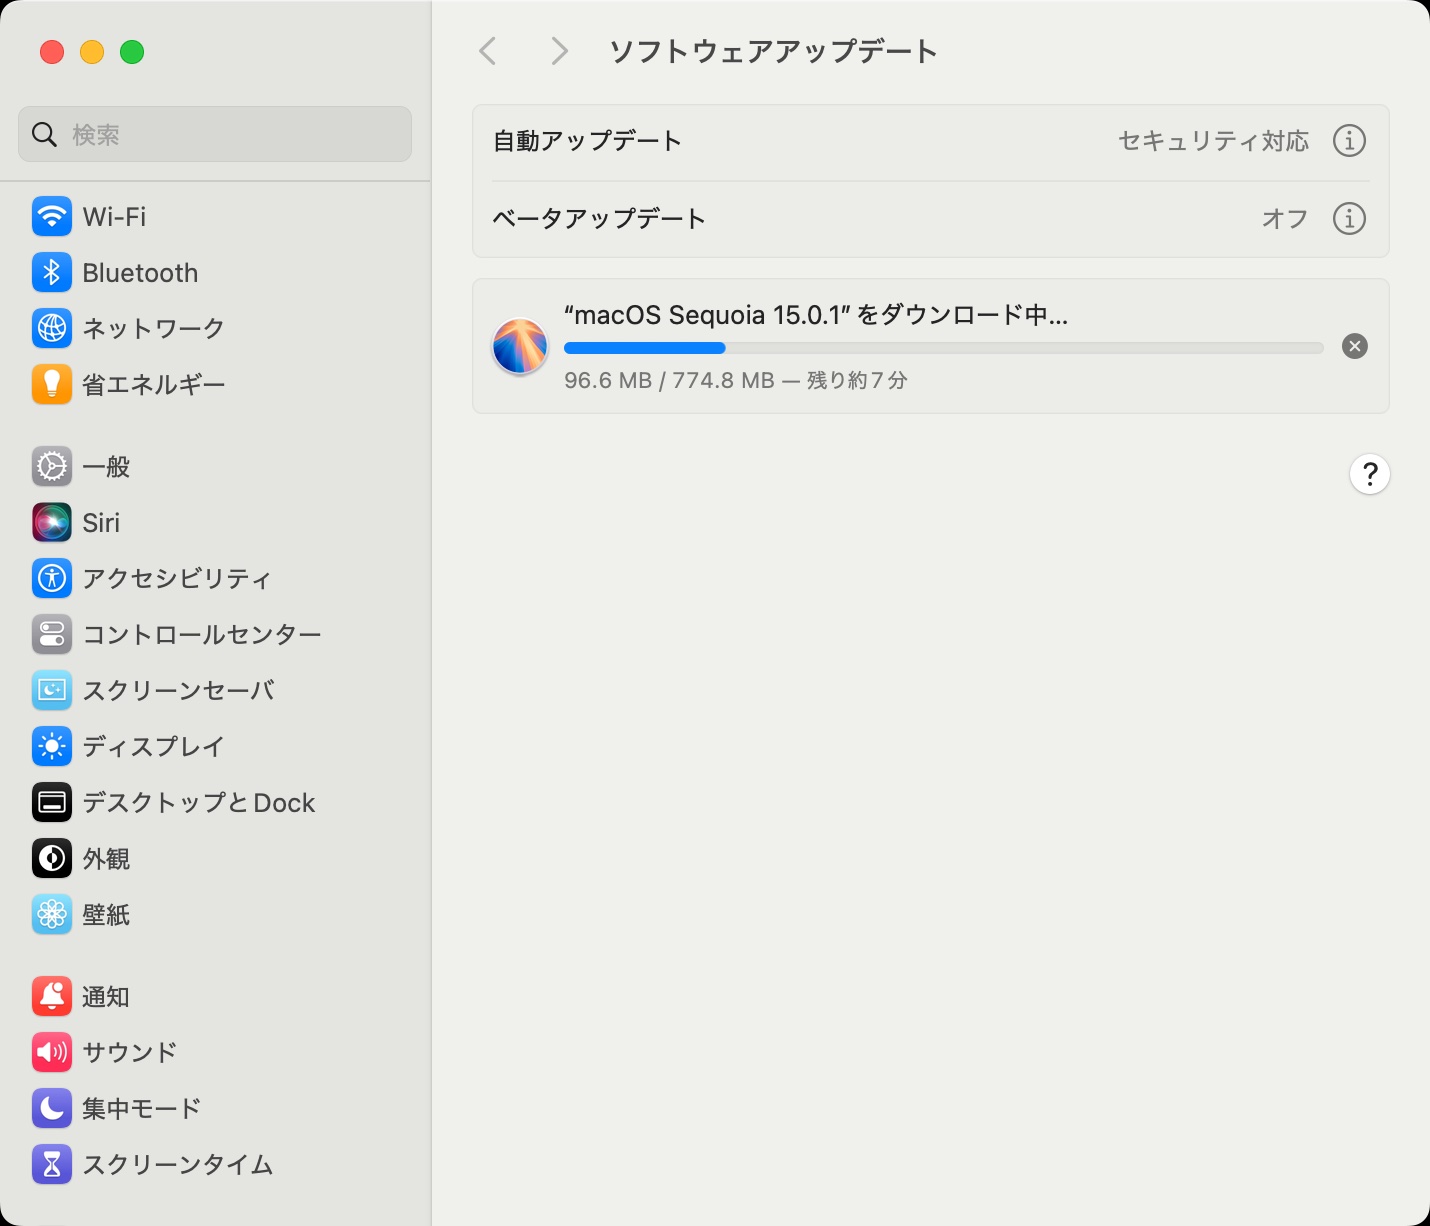Select the ネットワーク globe icon

tap(52, 328)
